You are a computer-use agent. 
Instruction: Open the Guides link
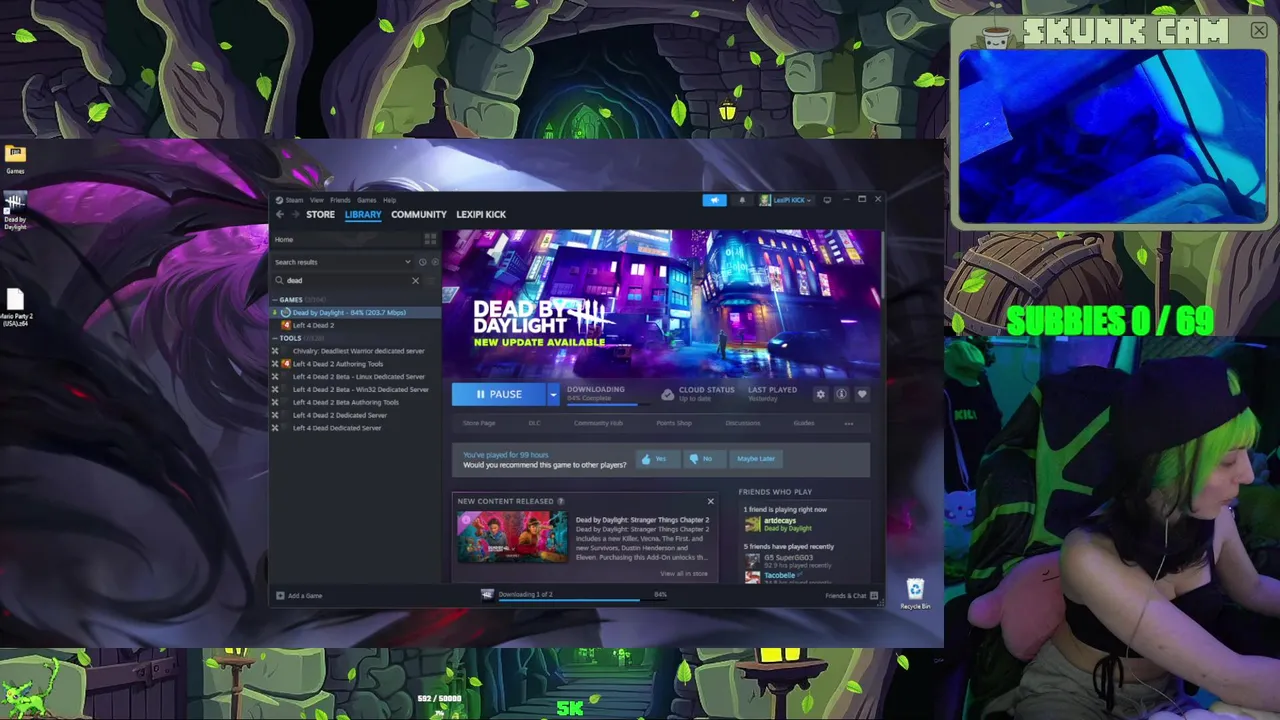(804, 423)
